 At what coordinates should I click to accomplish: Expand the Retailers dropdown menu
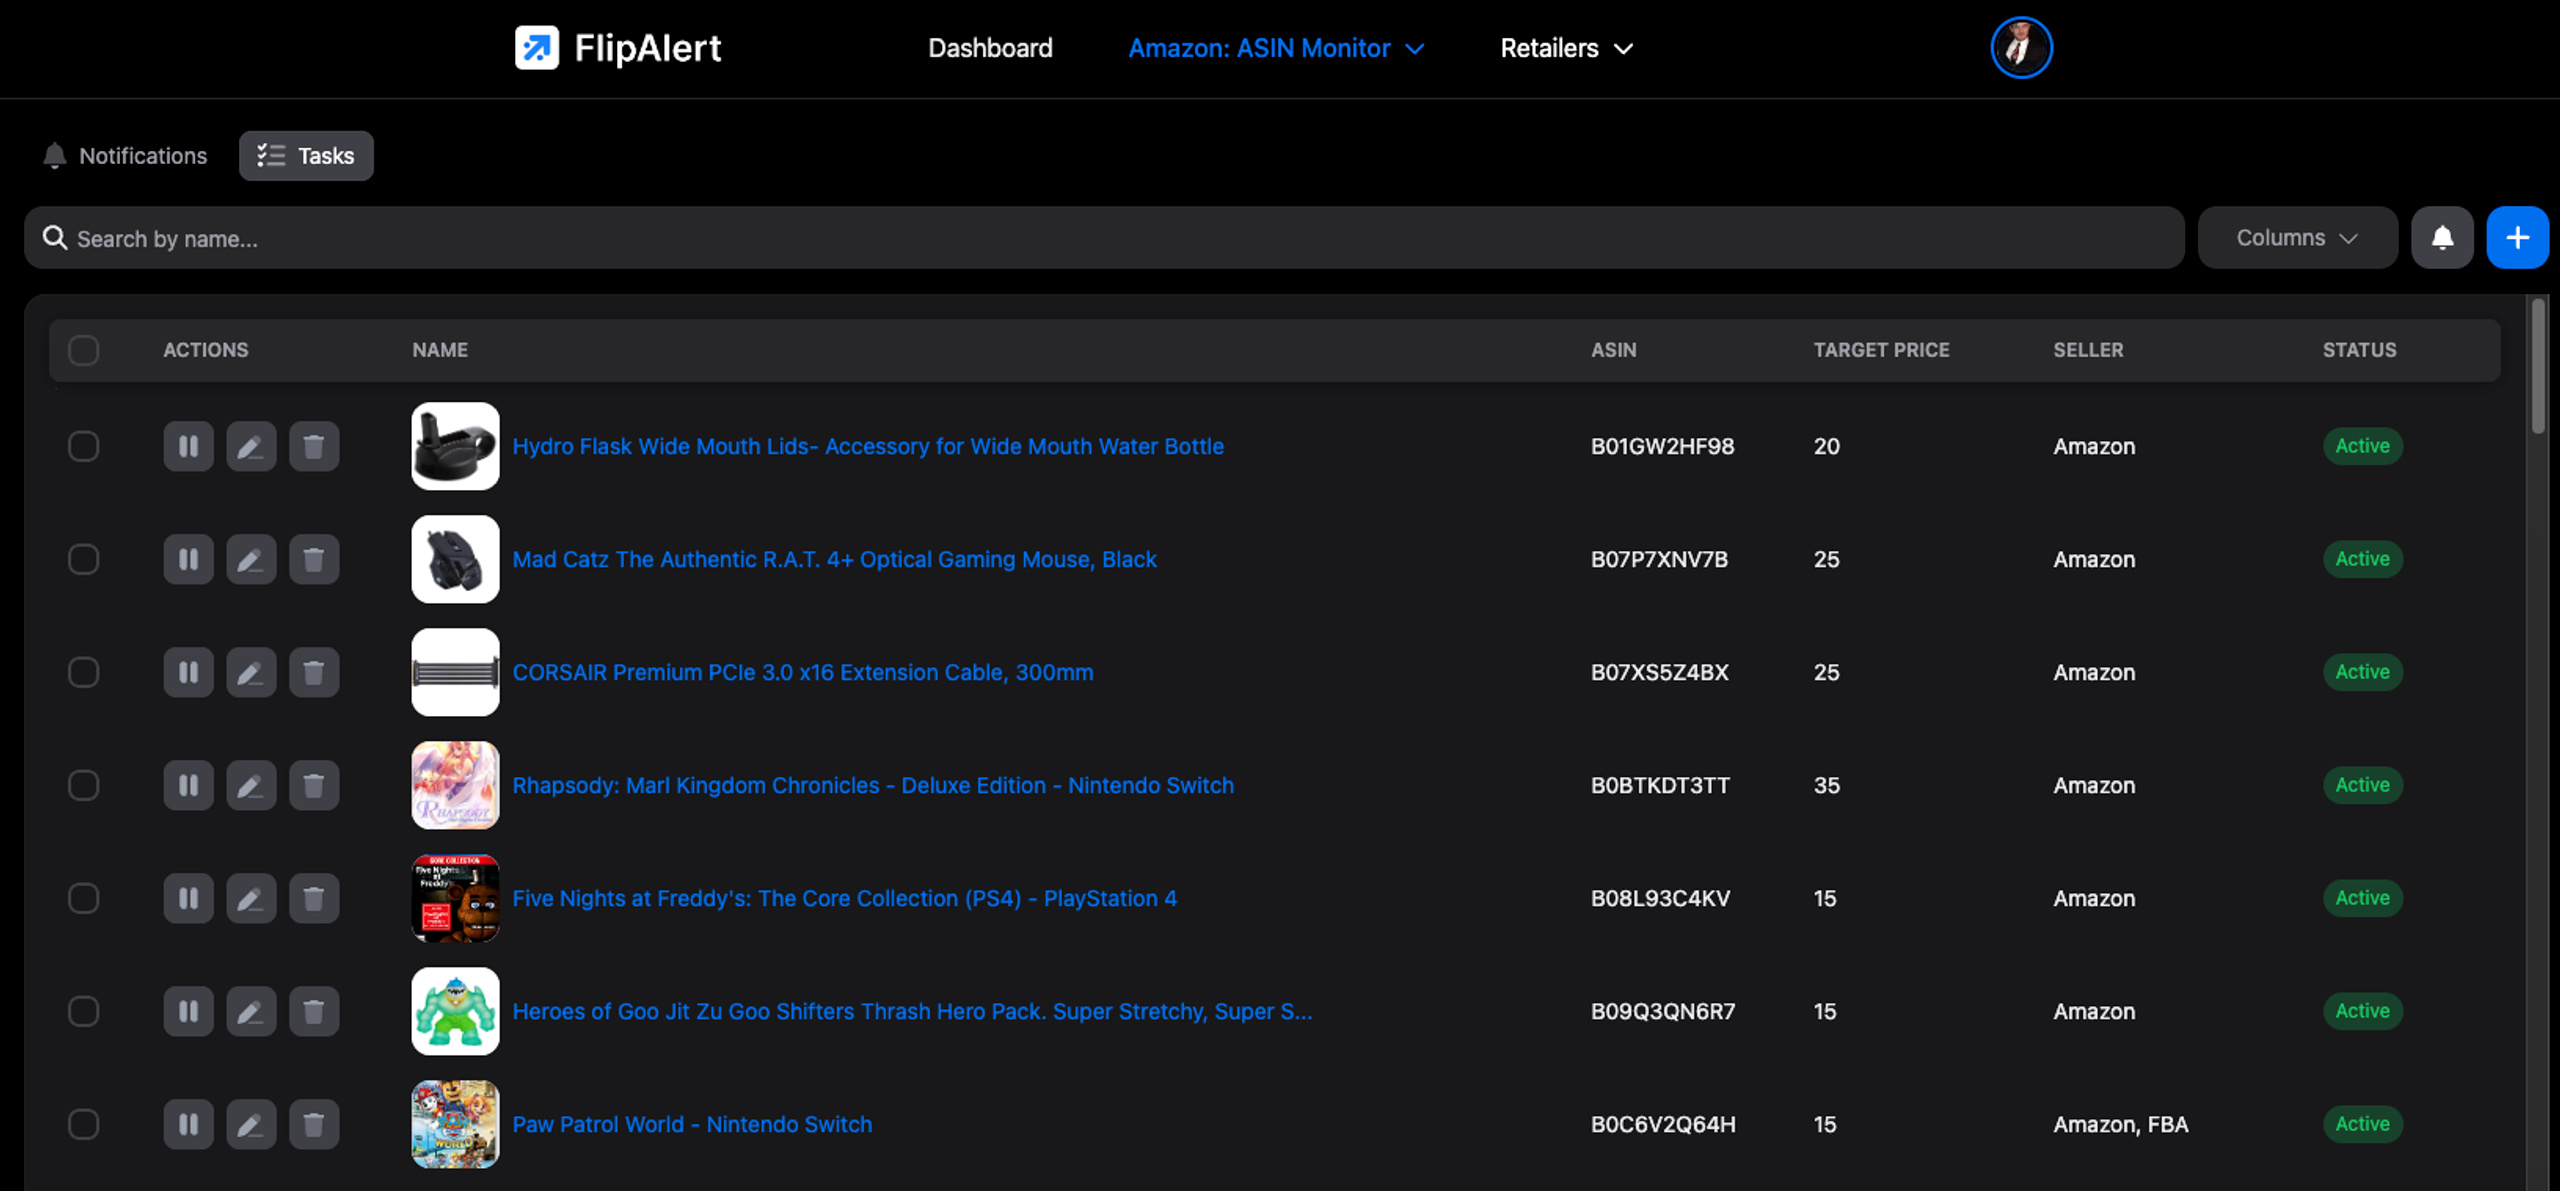click(x=1566, y=48)
